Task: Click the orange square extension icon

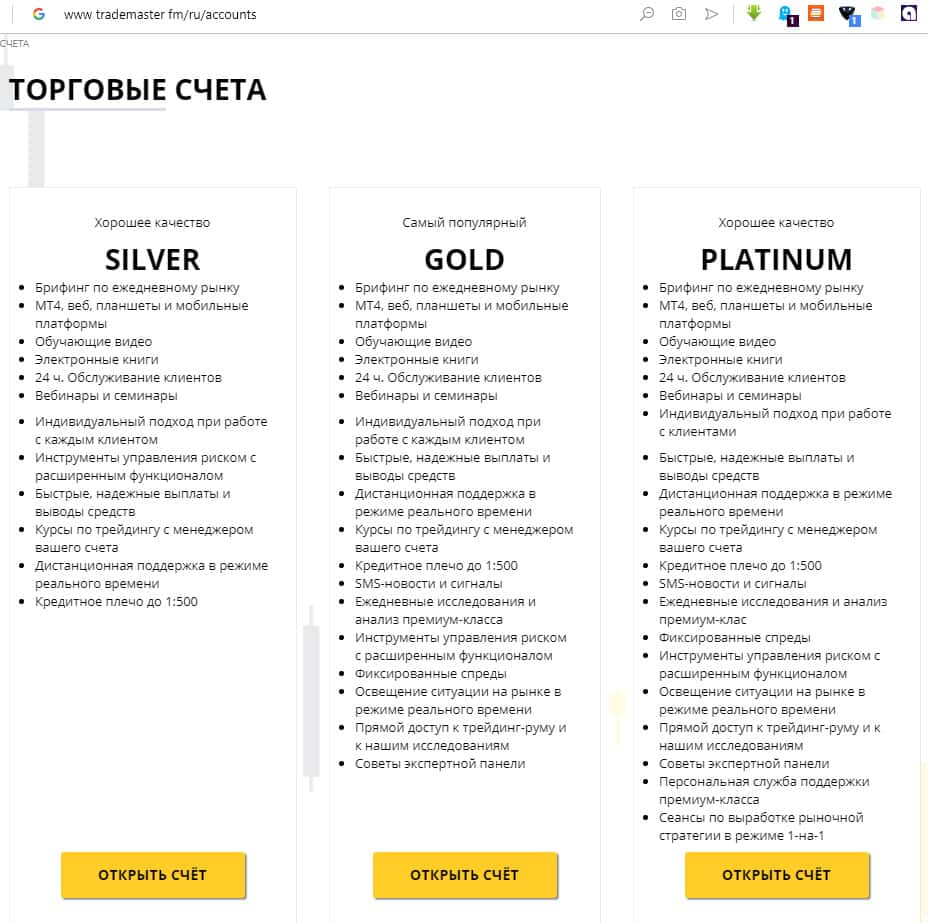Action: point(816,14)
